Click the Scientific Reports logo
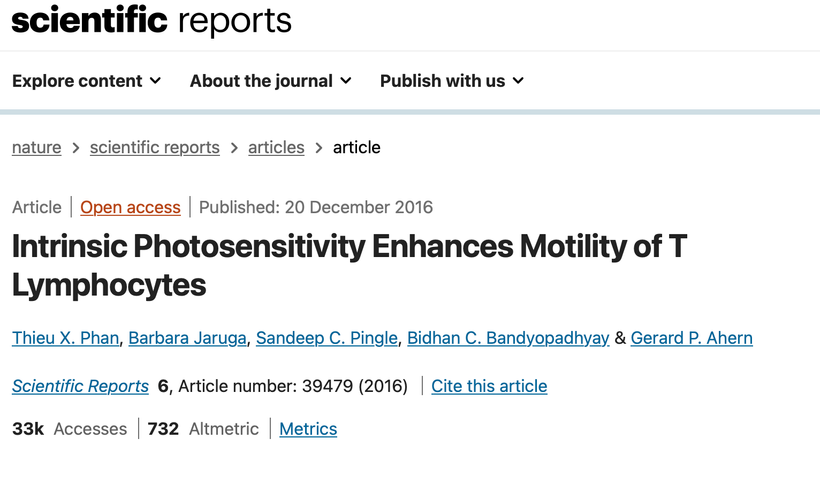The image size is (820, 482). (x=151, y=21)
